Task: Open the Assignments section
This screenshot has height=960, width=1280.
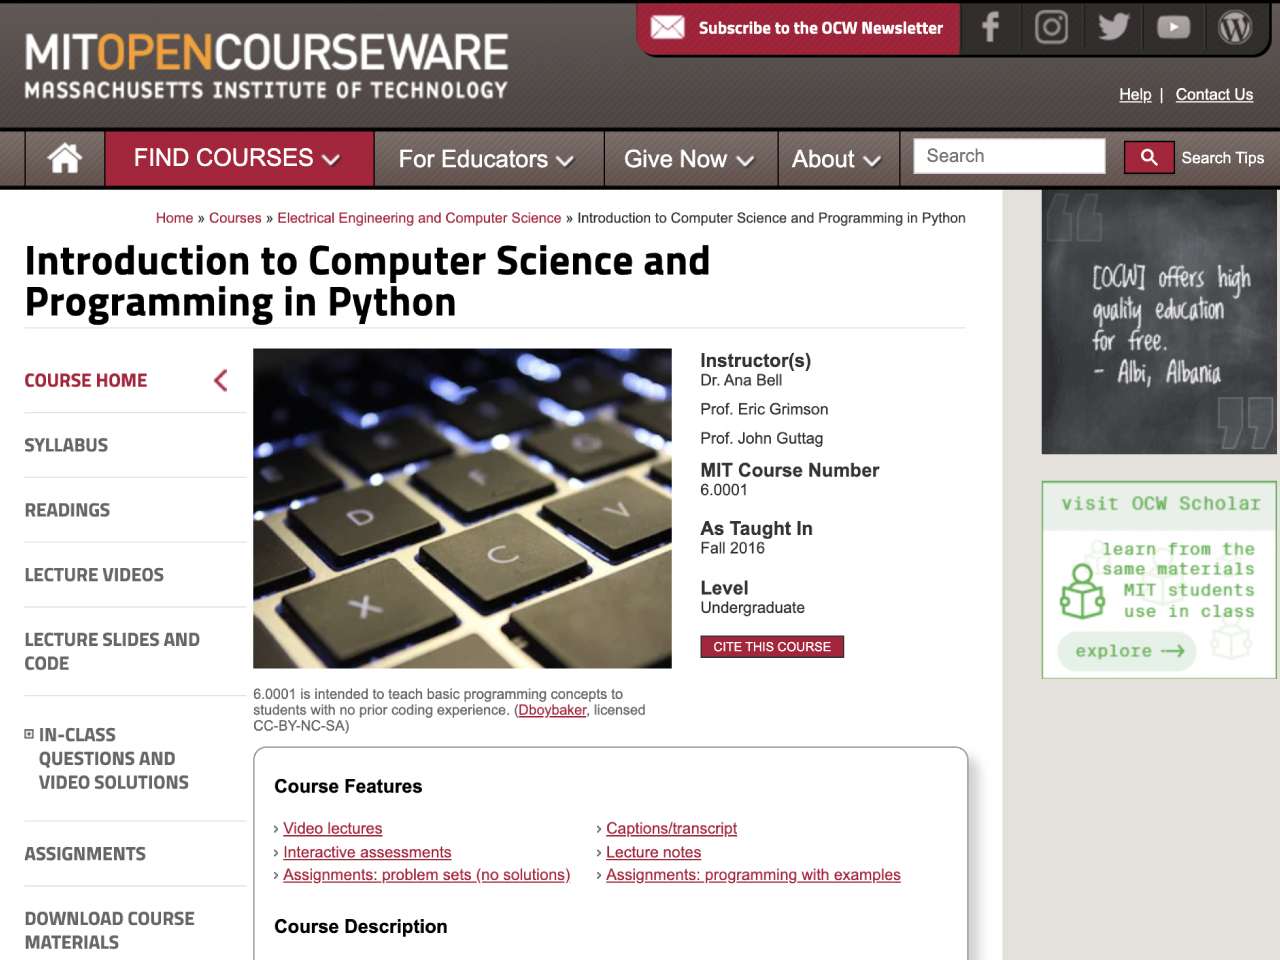Action: (x=85, y=854)
